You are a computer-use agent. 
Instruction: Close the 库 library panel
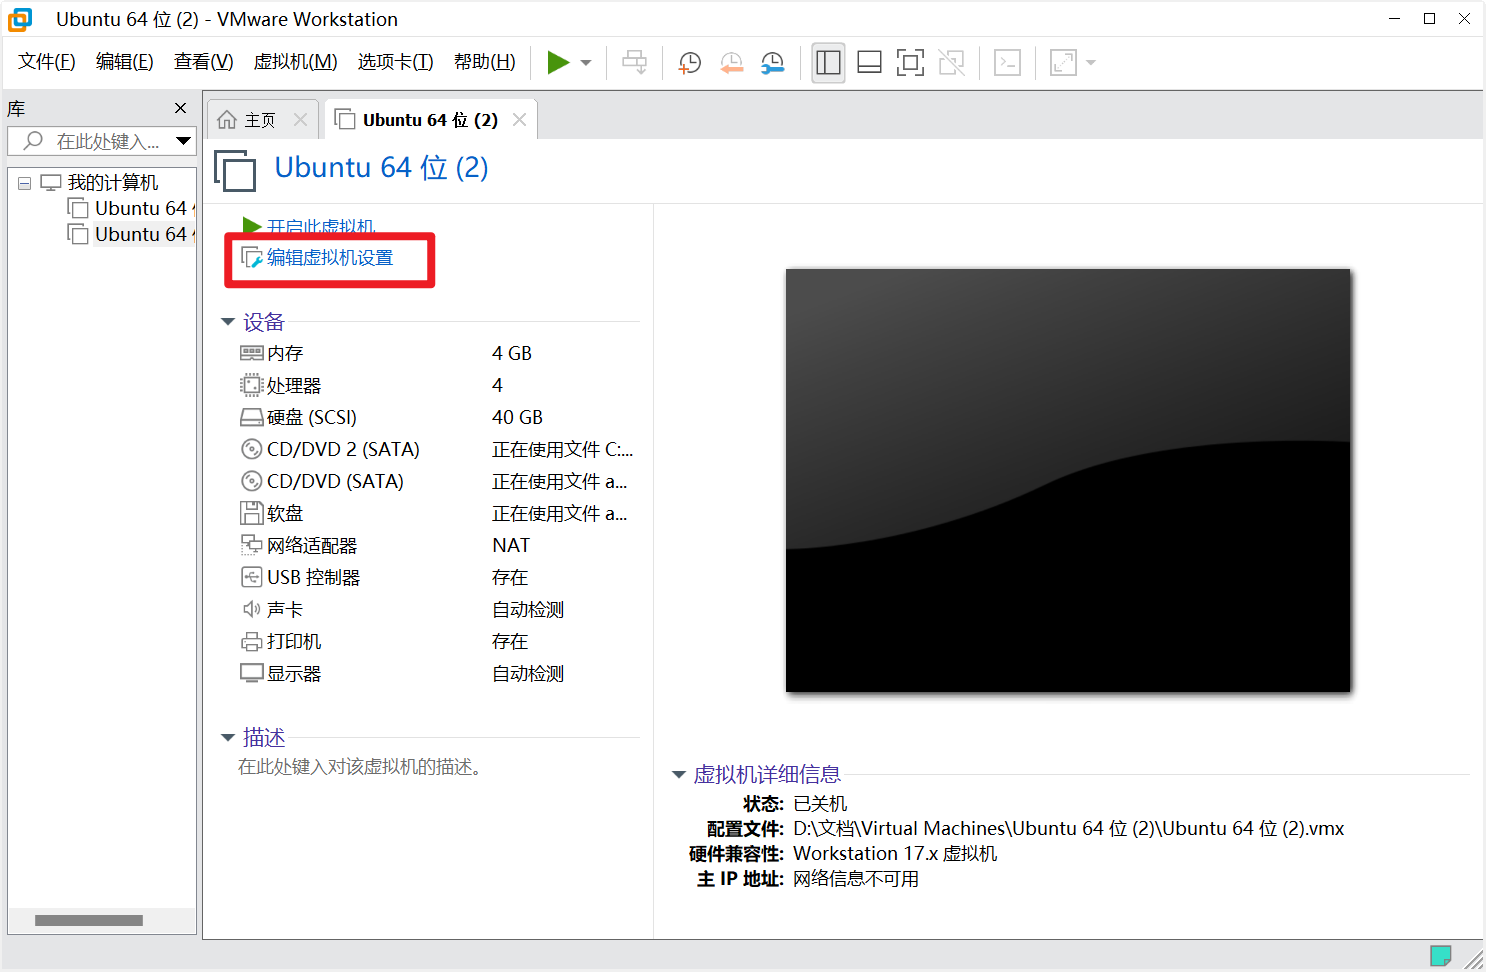point(180,108)
